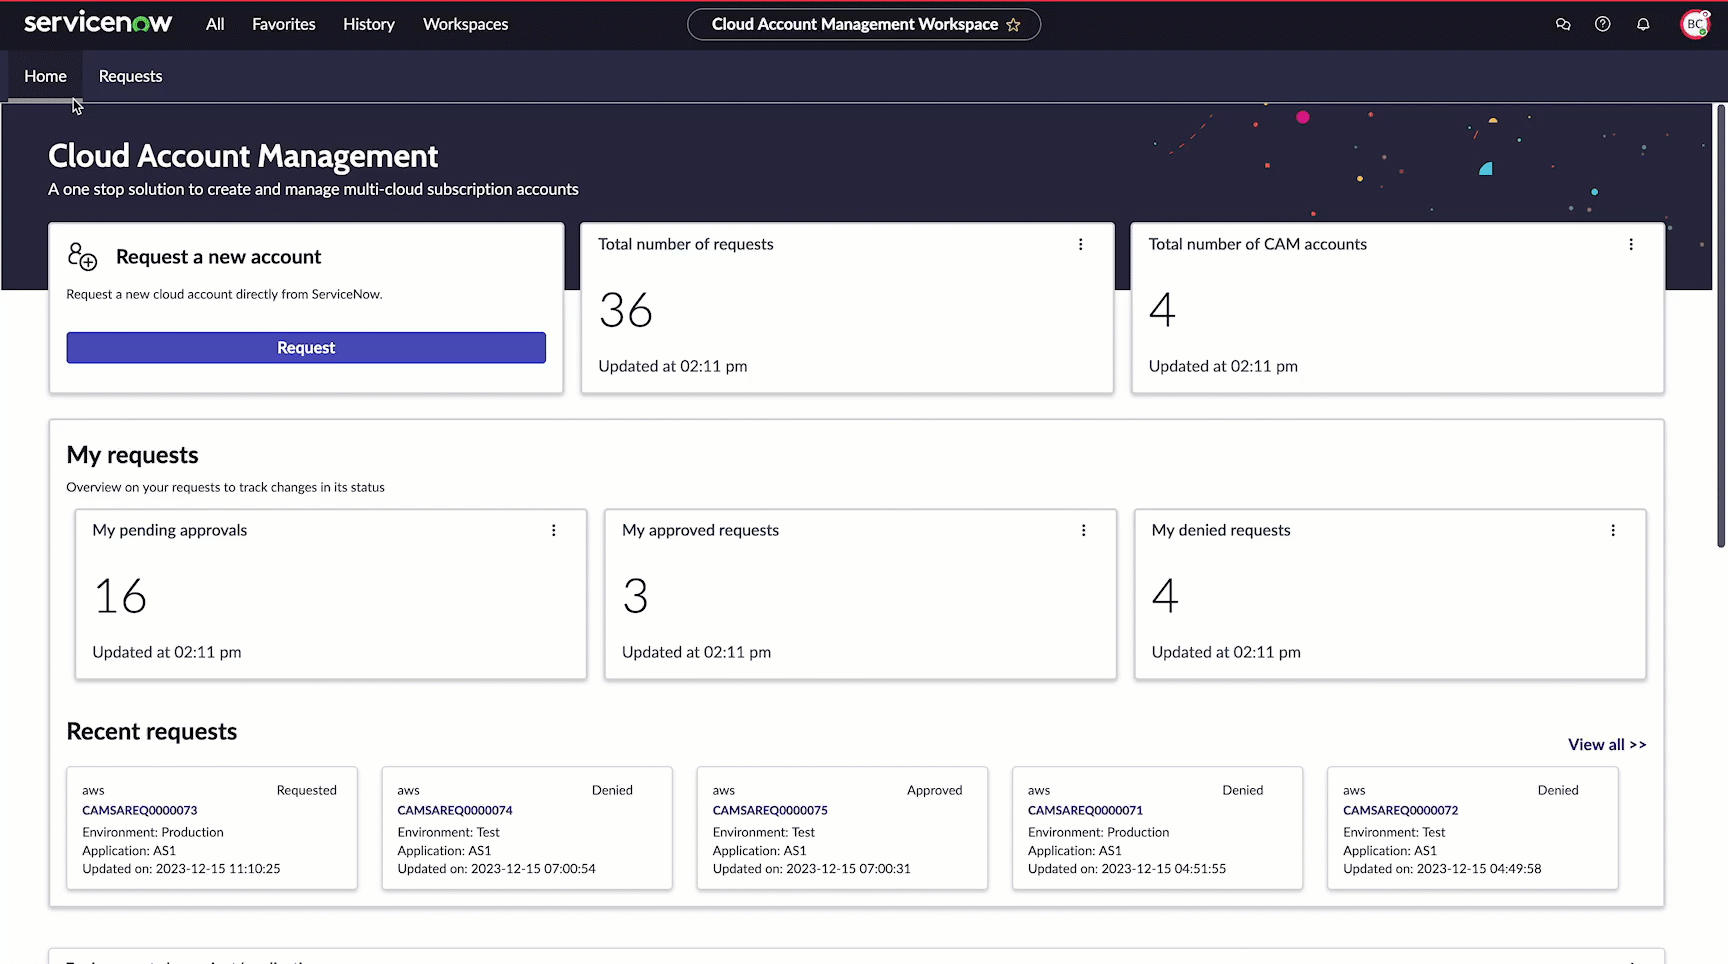Open options menu for My pending approvals
Screen dimensions: 1728x964
tap(554, 530)
